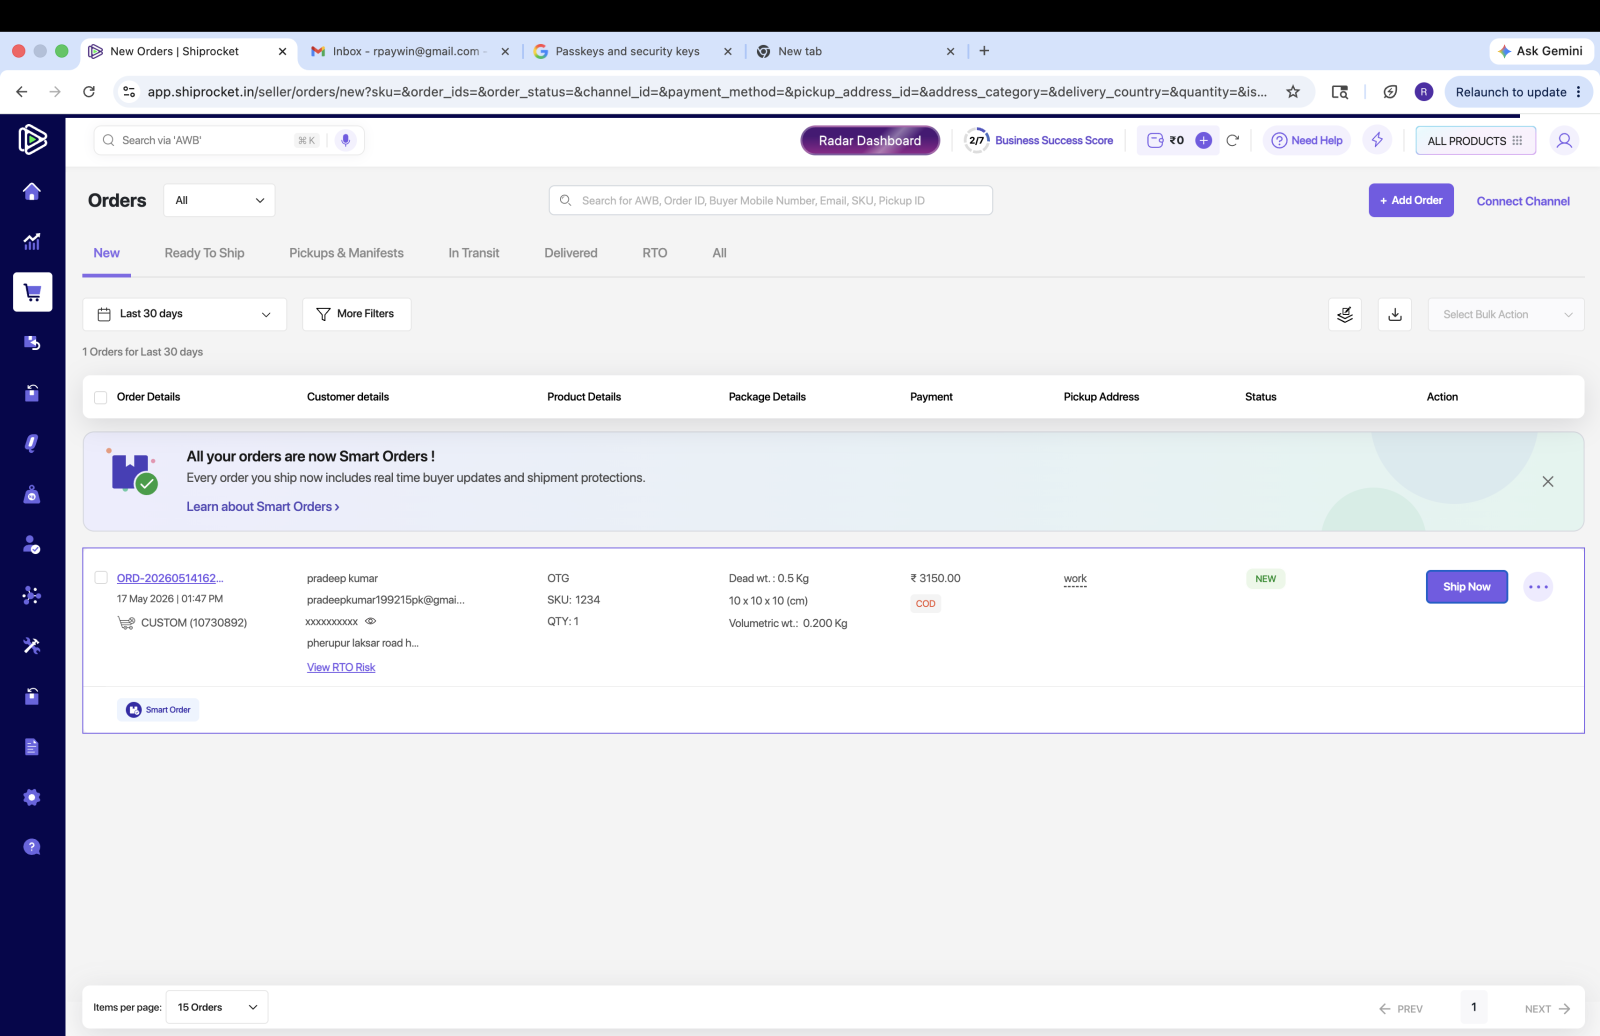Image resolution: width=1600 pixels, height=1036 pixels.
Task: Open the wrench tools icon in the sidebar
Action: tap(32, 646)
